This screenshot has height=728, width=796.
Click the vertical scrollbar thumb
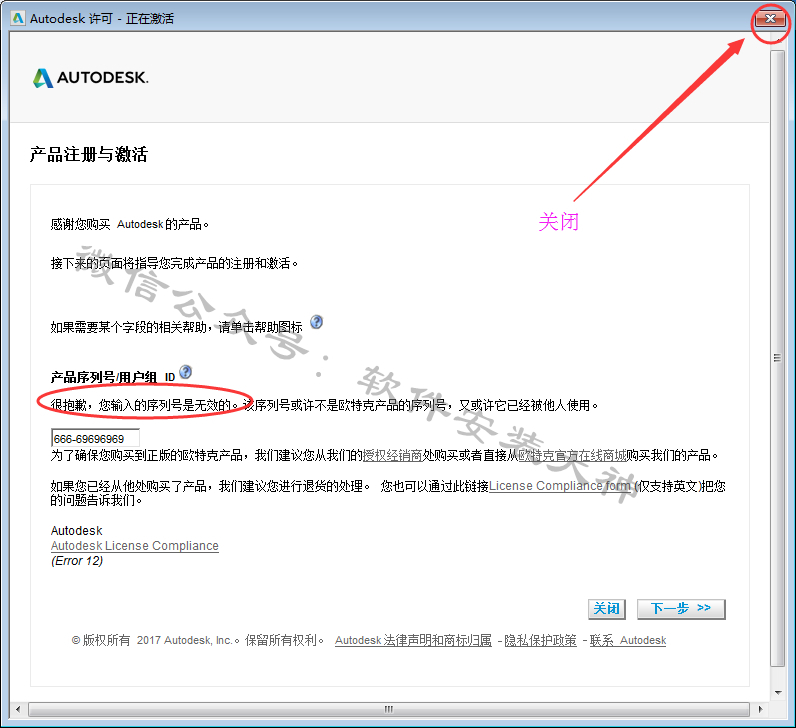pyautogui.click(x=777, y=358)
